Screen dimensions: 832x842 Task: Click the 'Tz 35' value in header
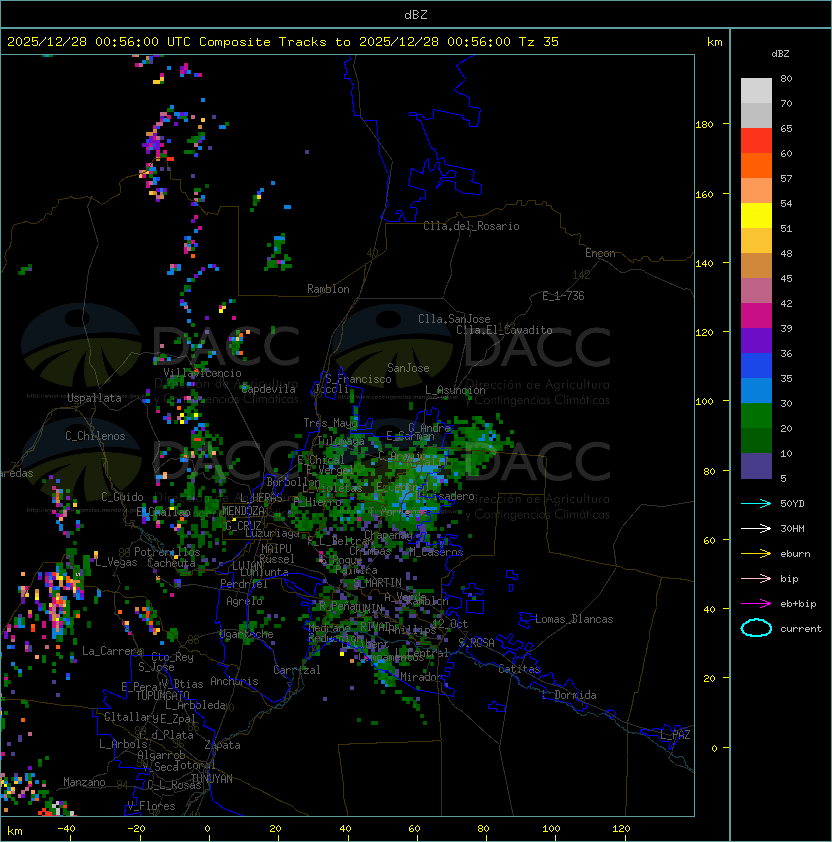click(x=539, y=42)
